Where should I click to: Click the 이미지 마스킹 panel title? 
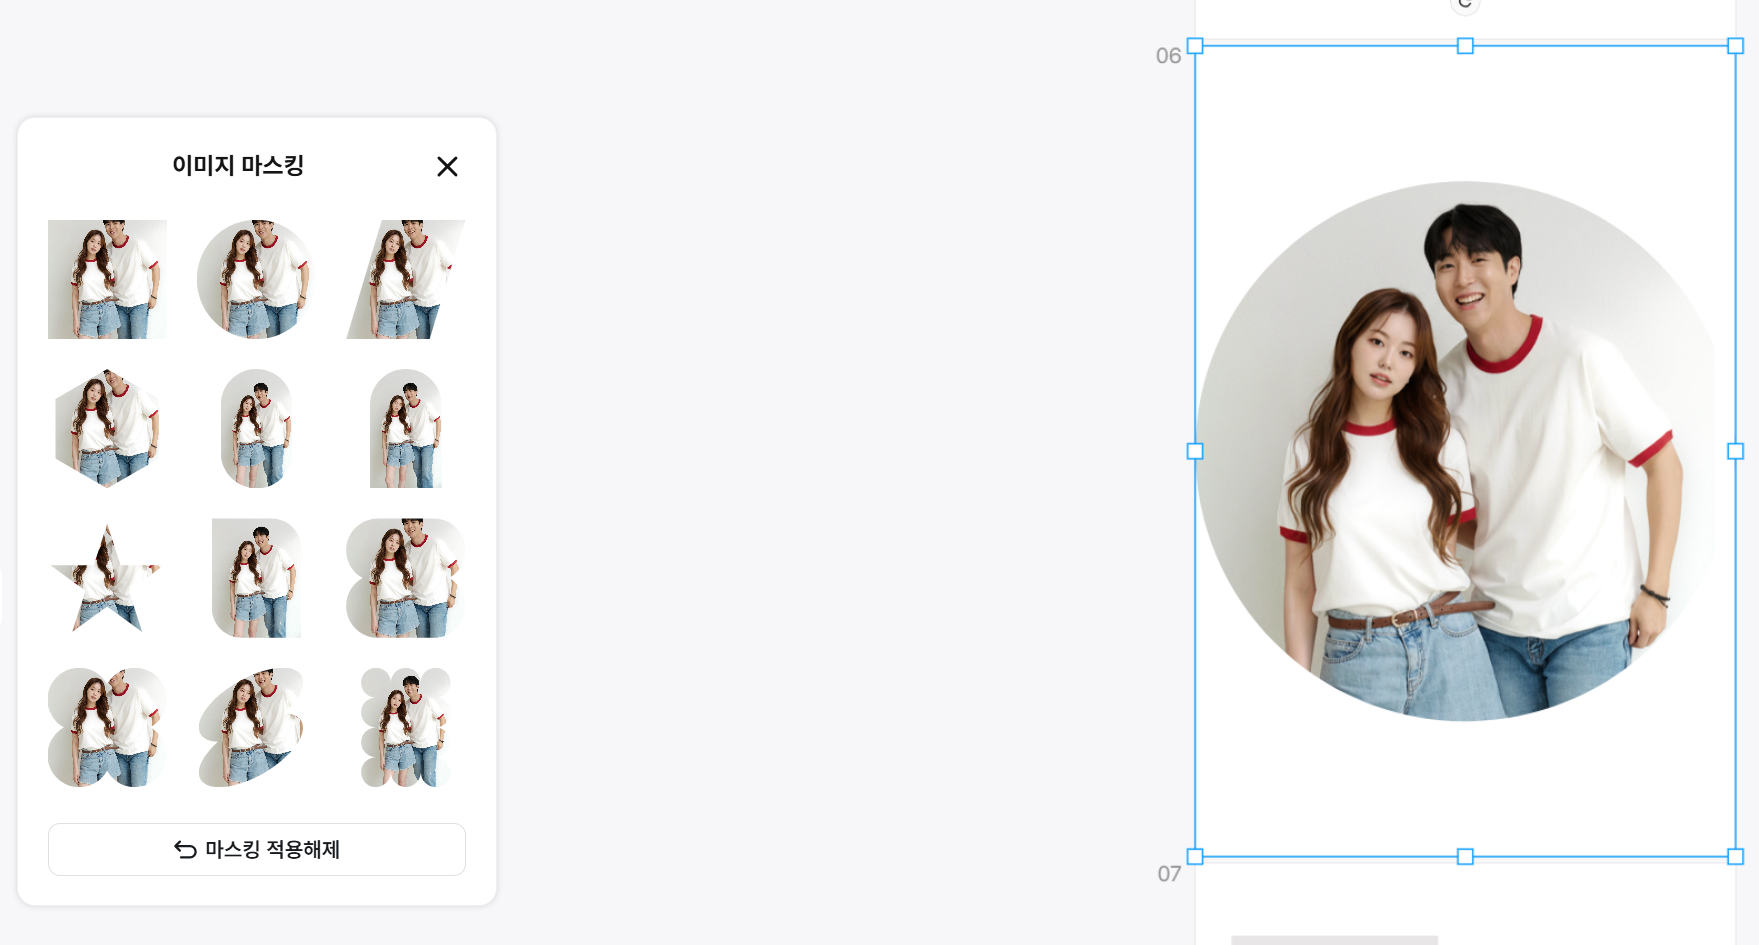(x=238, y=165)
